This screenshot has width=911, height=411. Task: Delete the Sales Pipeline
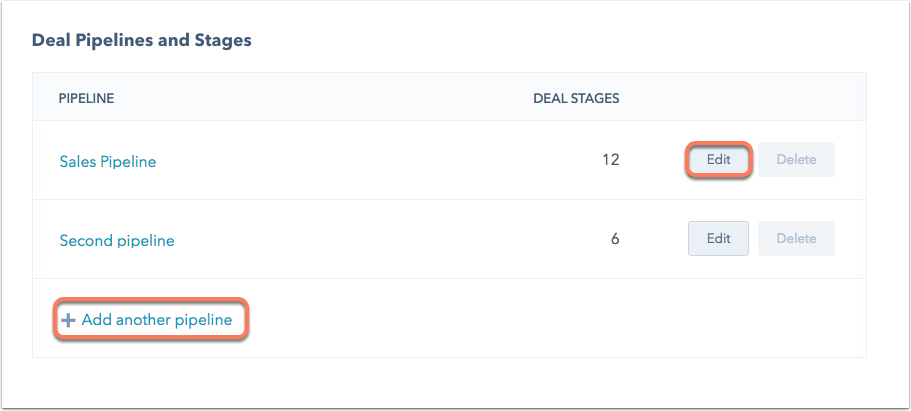click(796, 159)
